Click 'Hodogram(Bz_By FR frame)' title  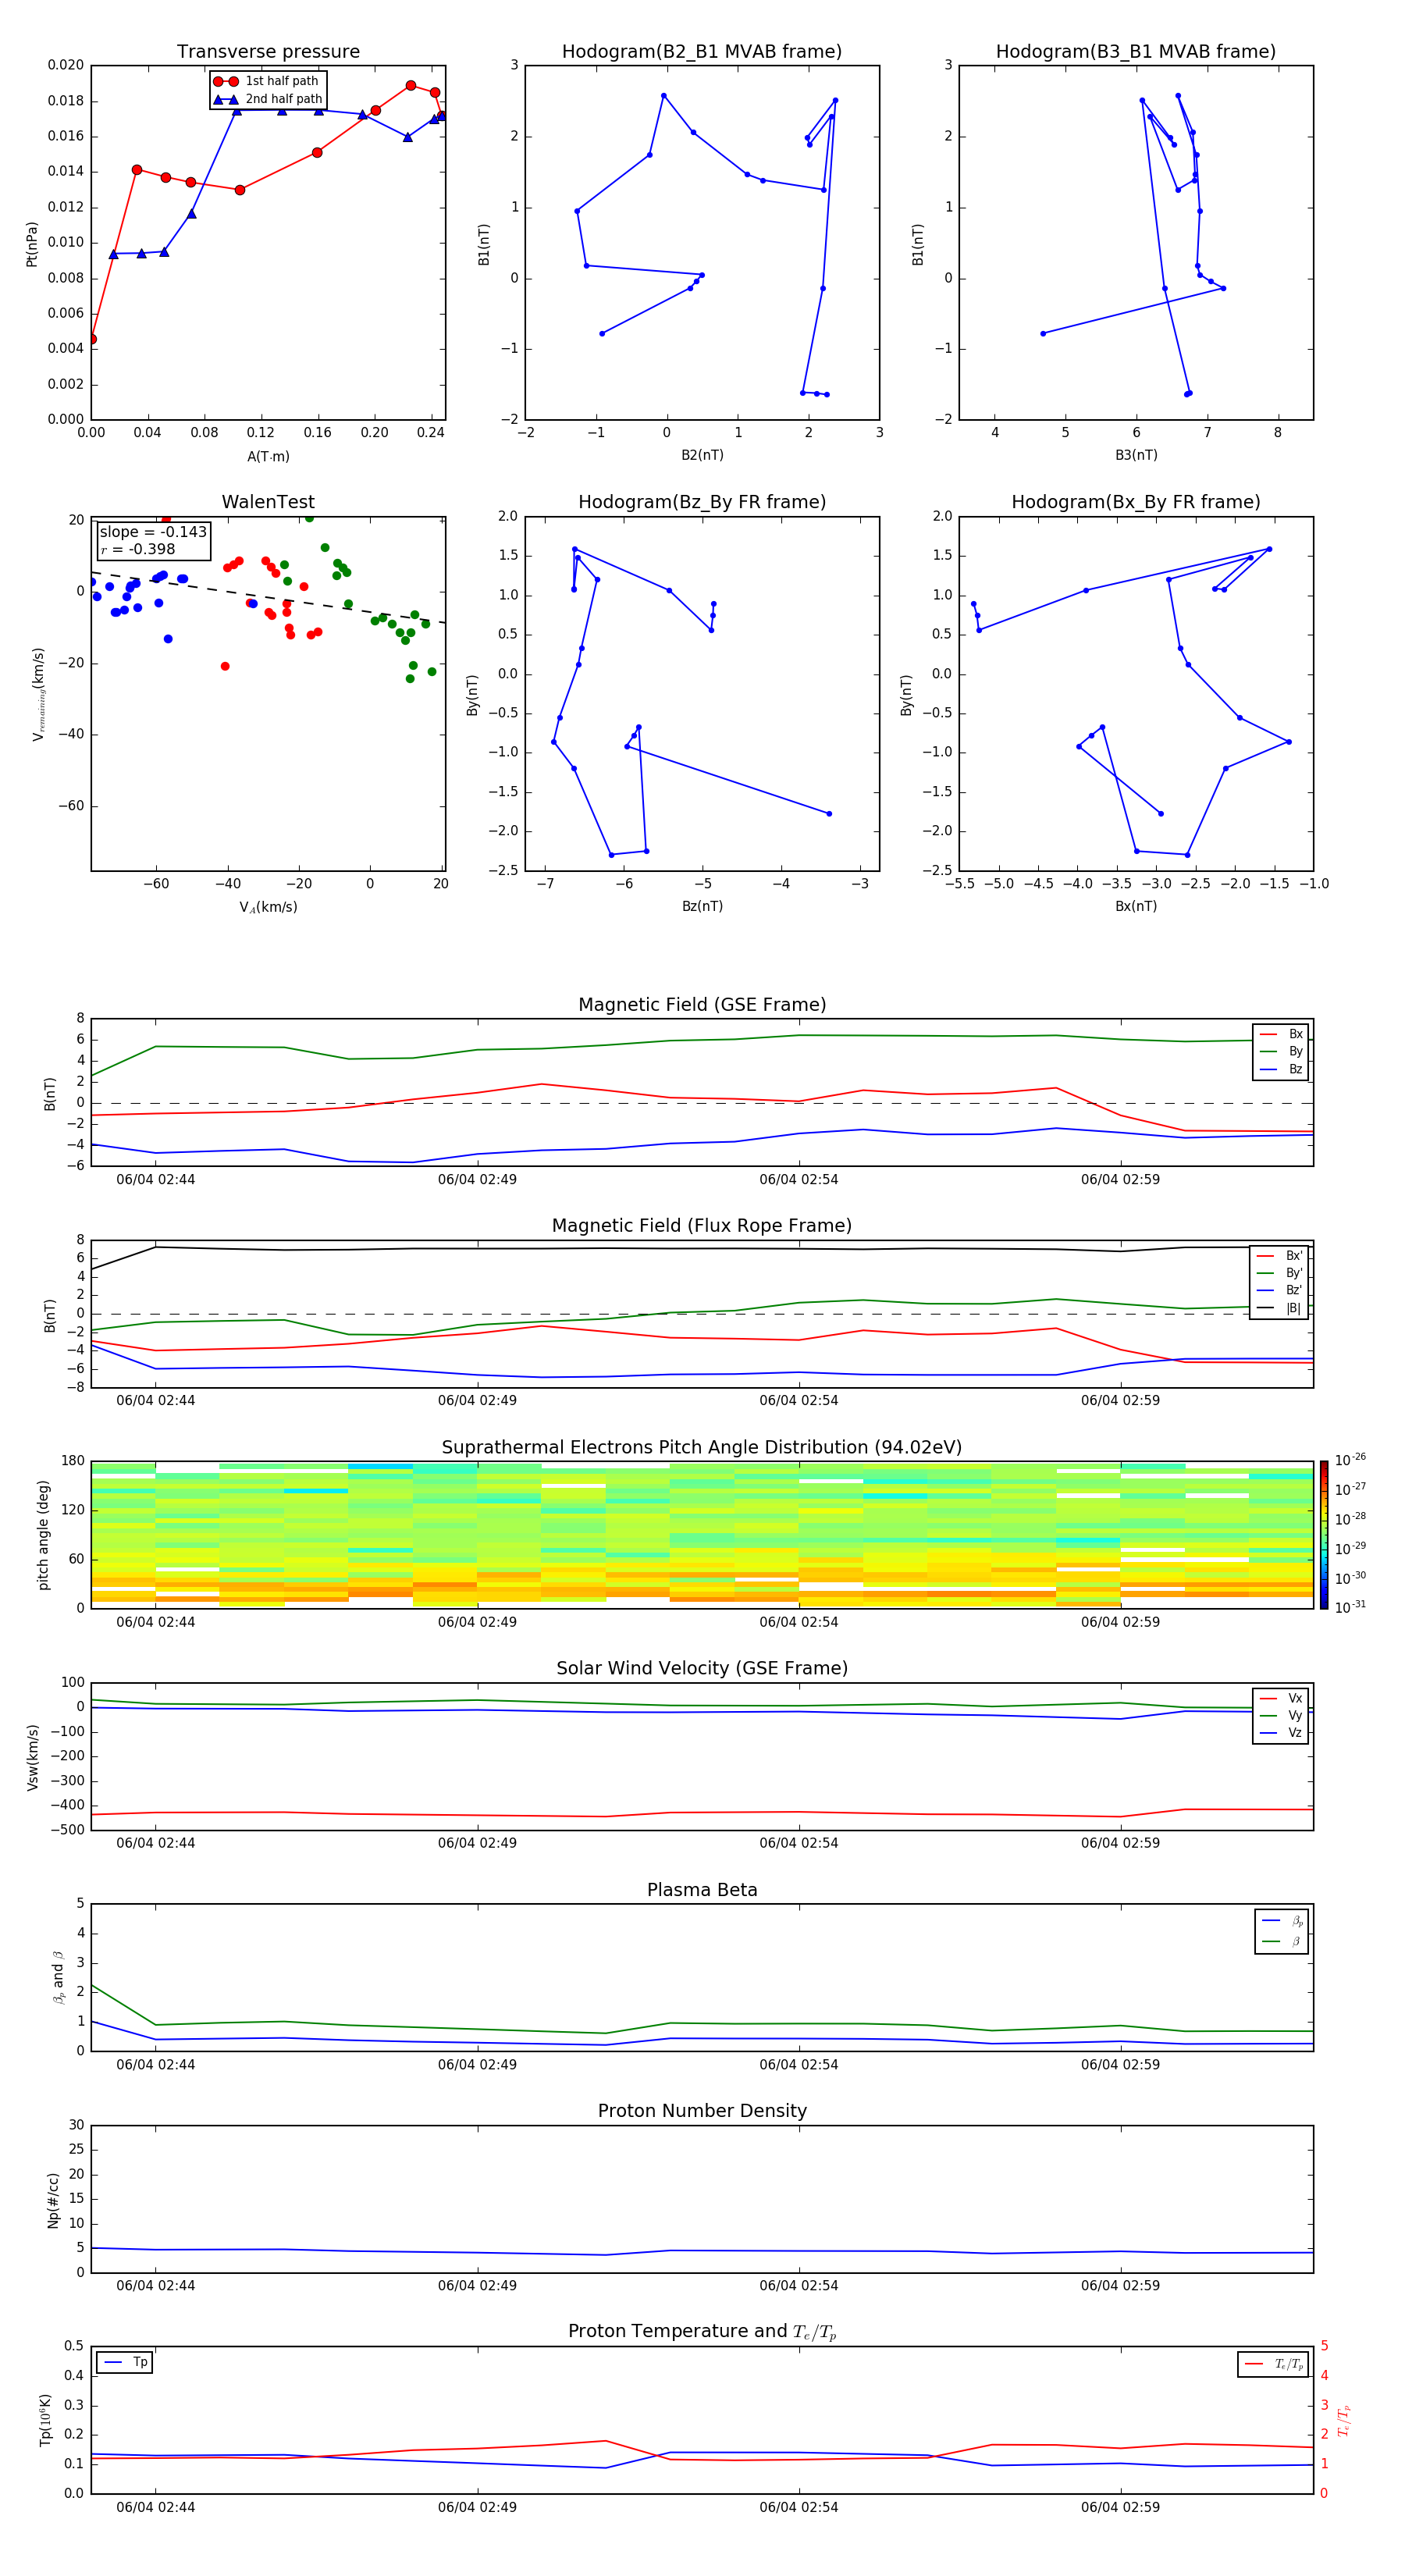[702, 502]
